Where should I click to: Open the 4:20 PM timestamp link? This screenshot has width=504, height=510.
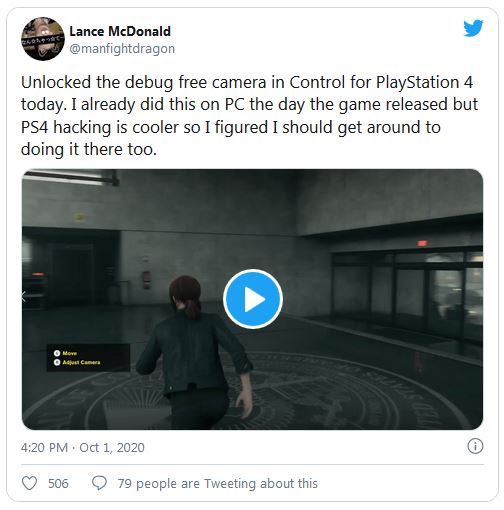(x=44, y=447)
